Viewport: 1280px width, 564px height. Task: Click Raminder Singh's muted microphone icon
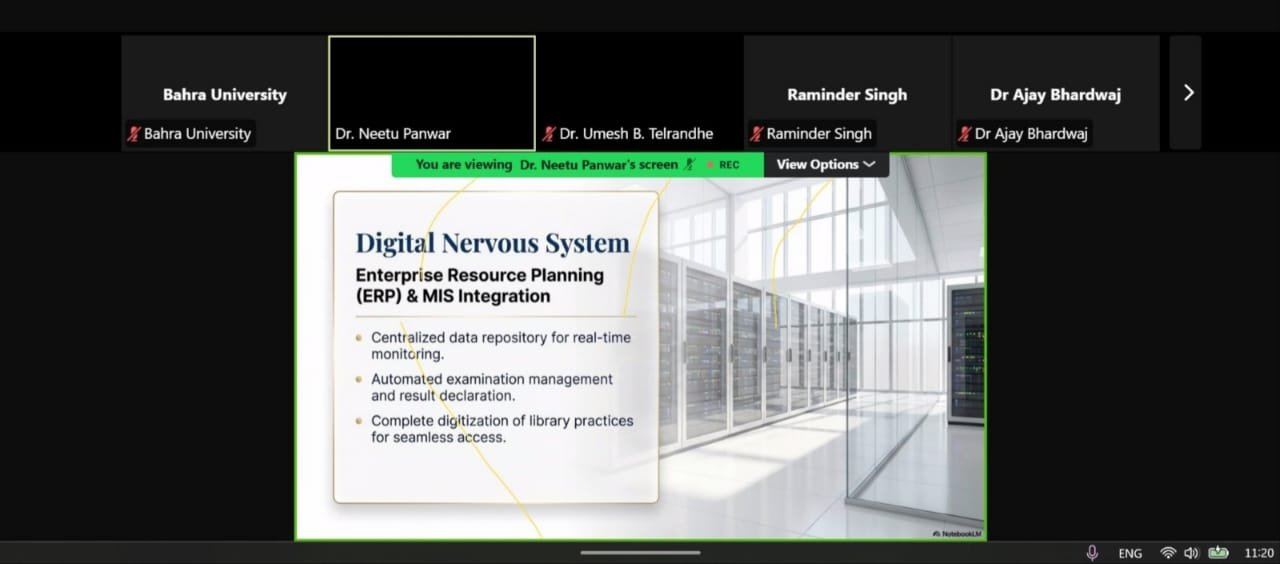coord(757,134)
